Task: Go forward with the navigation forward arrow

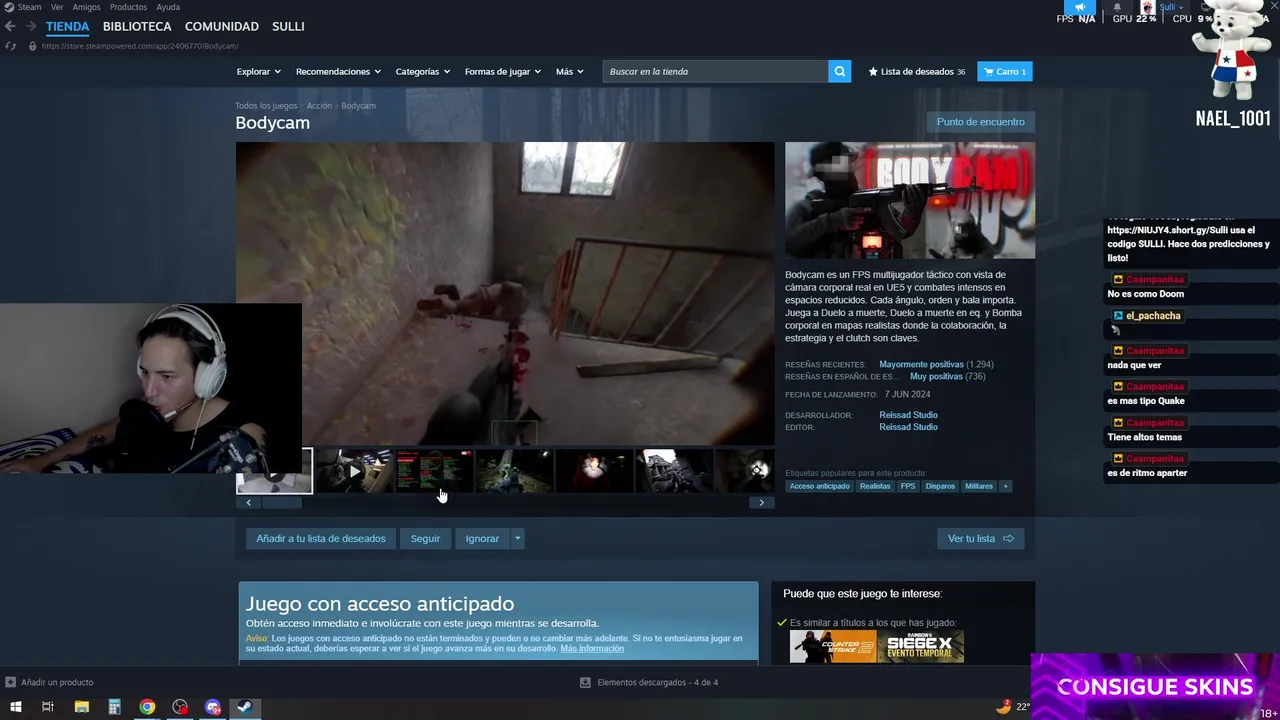Action: (31, 26)
